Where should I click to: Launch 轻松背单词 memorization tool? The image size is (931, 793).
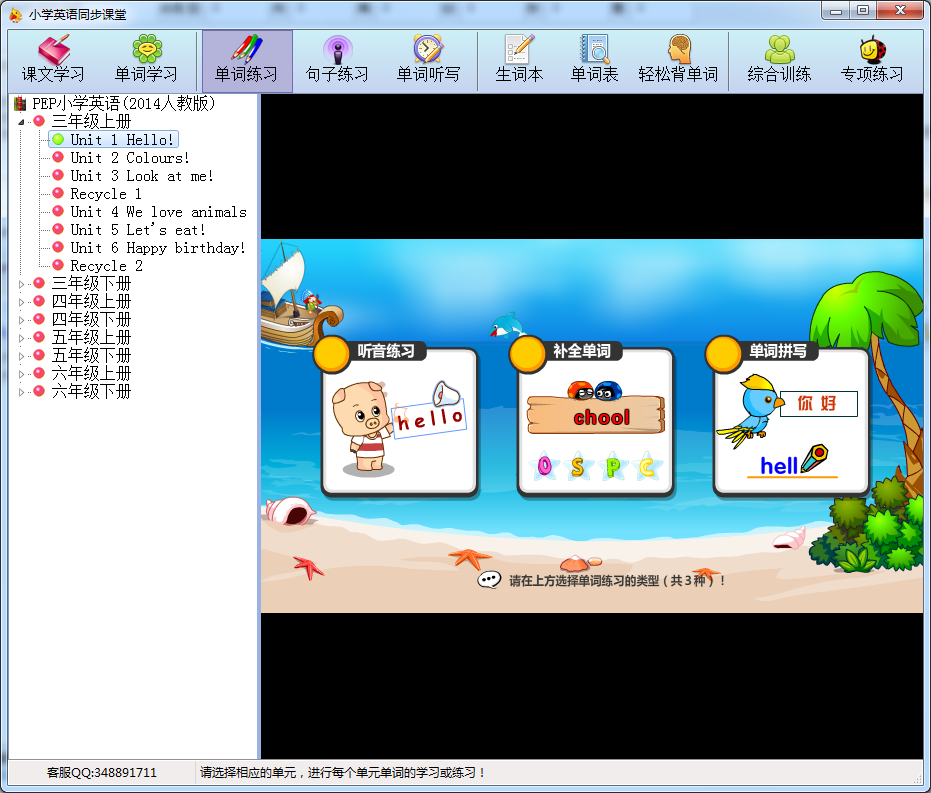pos(678,61)
